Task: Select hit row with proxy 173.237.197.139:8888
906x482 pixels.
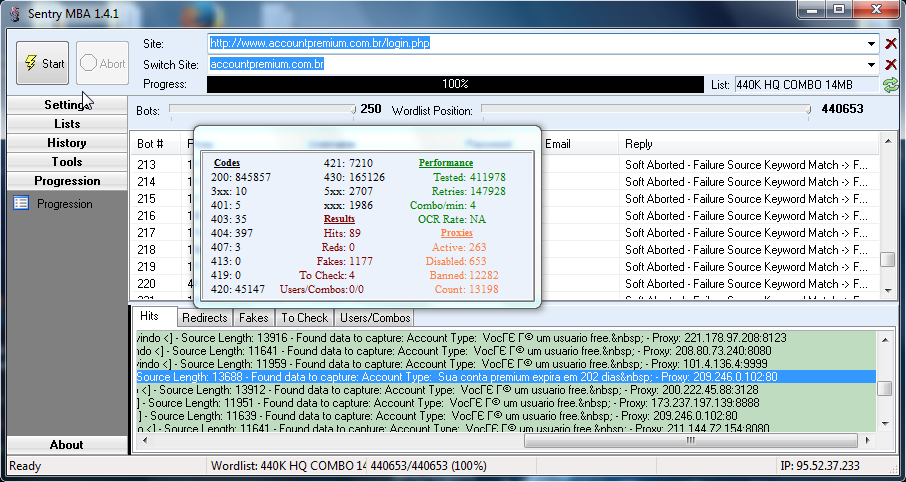Action: pos(506,403)
